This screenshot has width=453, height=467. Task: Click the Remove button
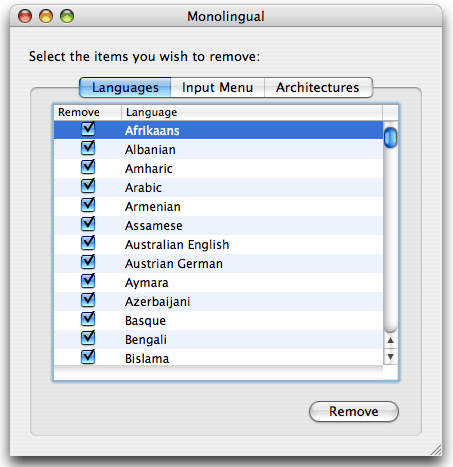(354, 412)
